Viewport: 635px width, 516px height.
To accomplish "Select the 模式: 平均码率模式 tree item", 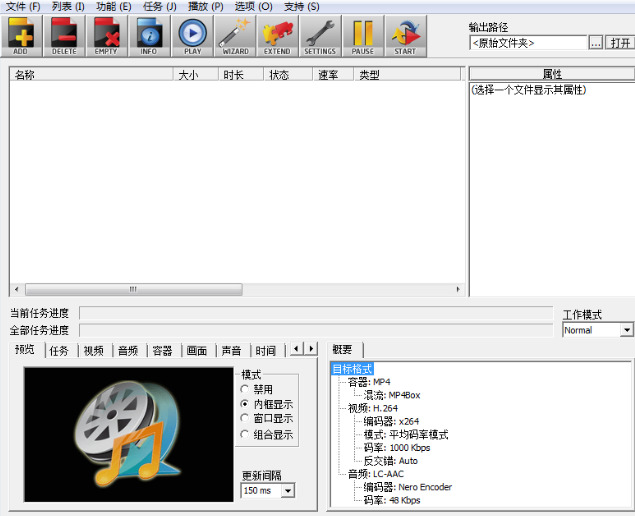I will 406,435.
